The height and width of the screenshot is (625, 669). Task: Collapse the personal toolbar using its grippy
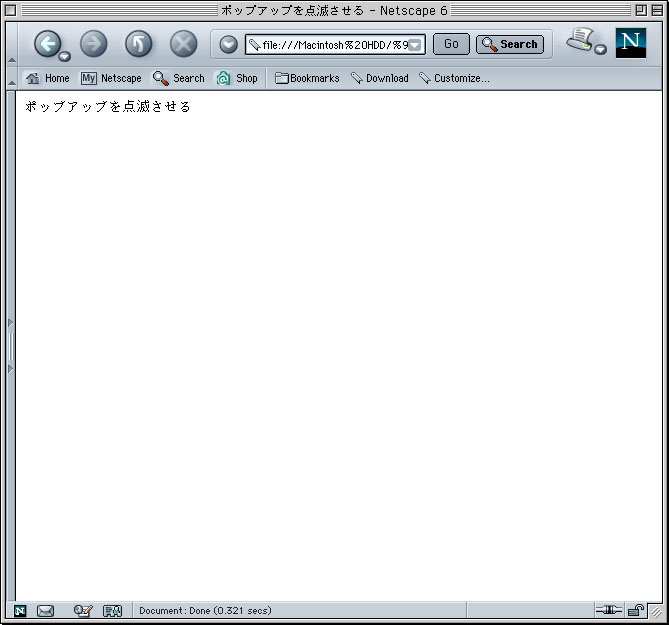(12, 78)
